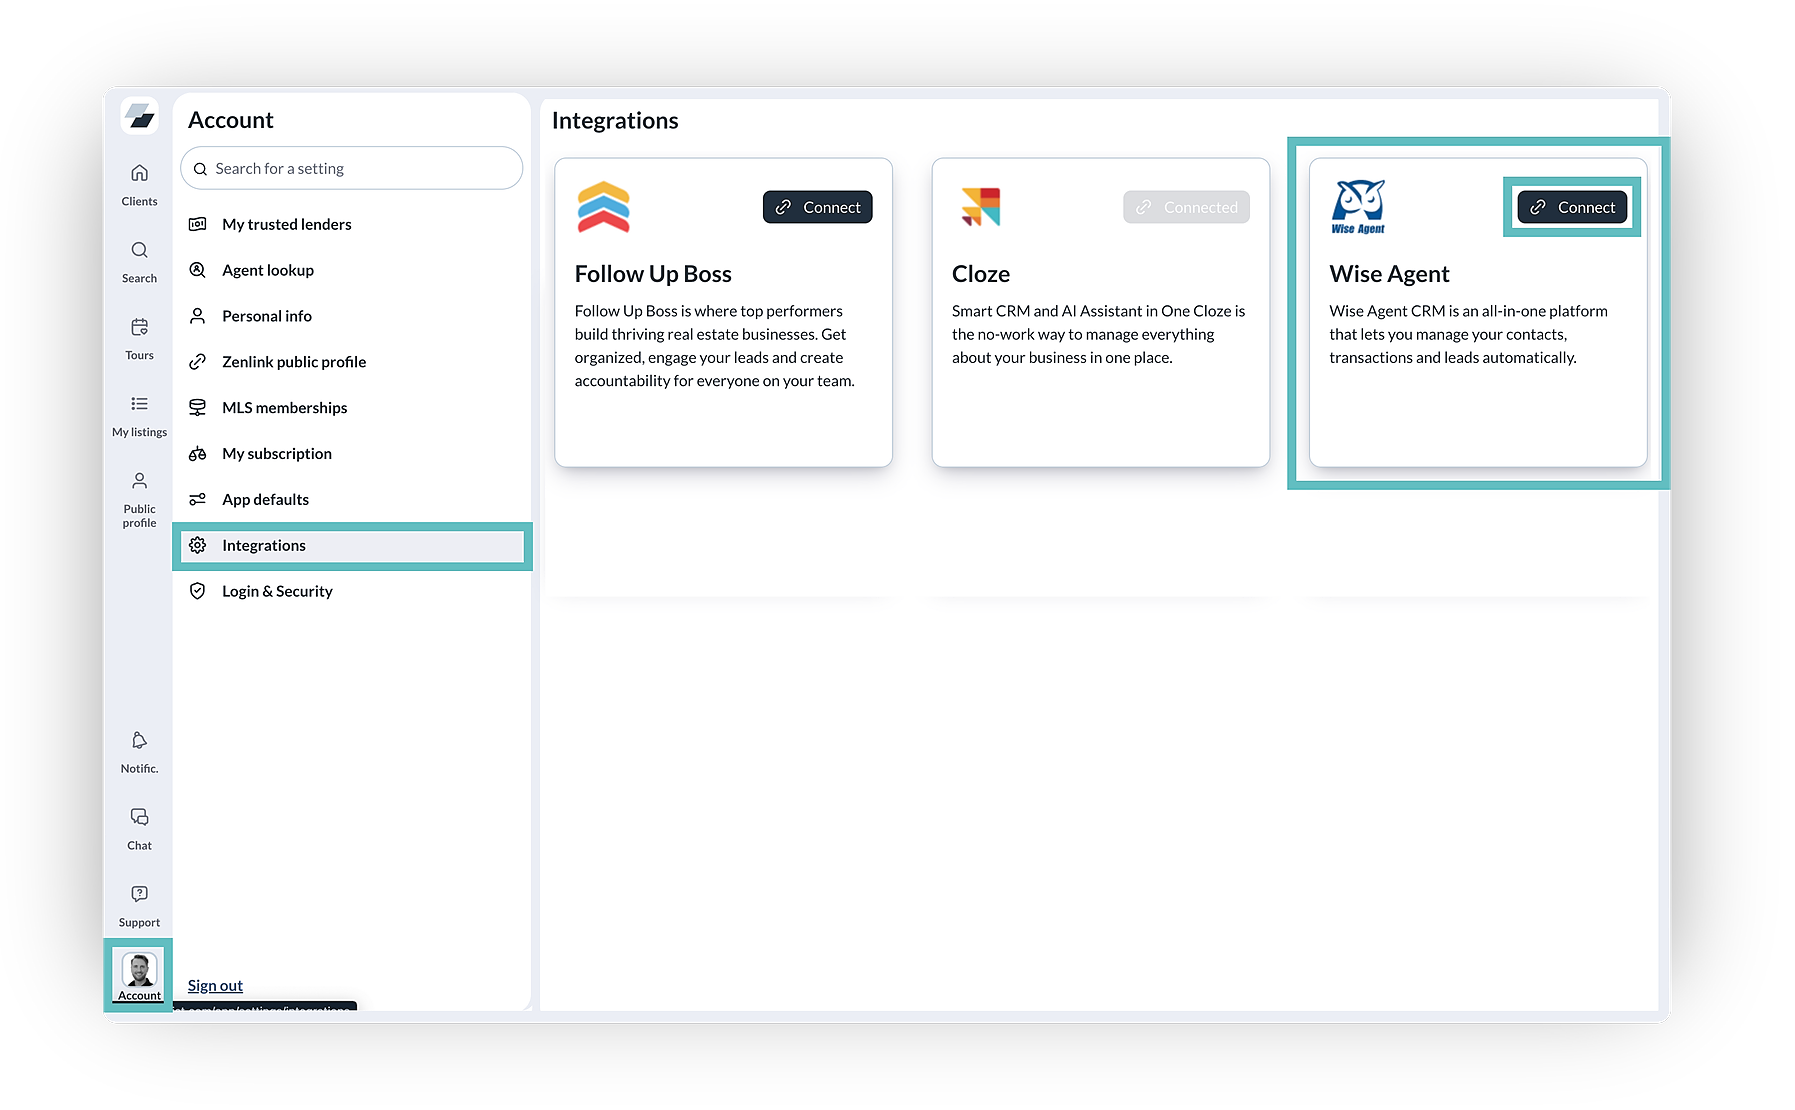Click the Account panel heading
This screenshot has width=1795, height=1110.
pyautogui.click(x=231, y=120)
